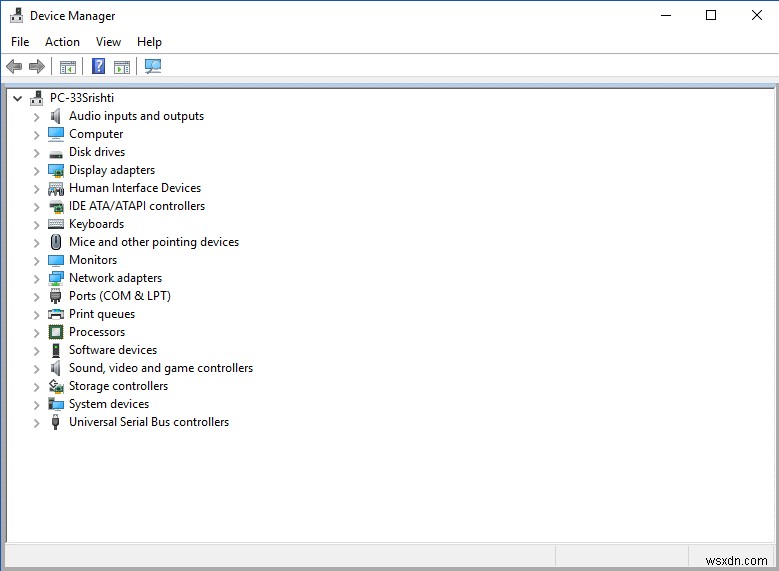Image resolution: width=779 pixels, height=571 pixels.
Task: Expand the Keyboards category
Action: [36, 225]
